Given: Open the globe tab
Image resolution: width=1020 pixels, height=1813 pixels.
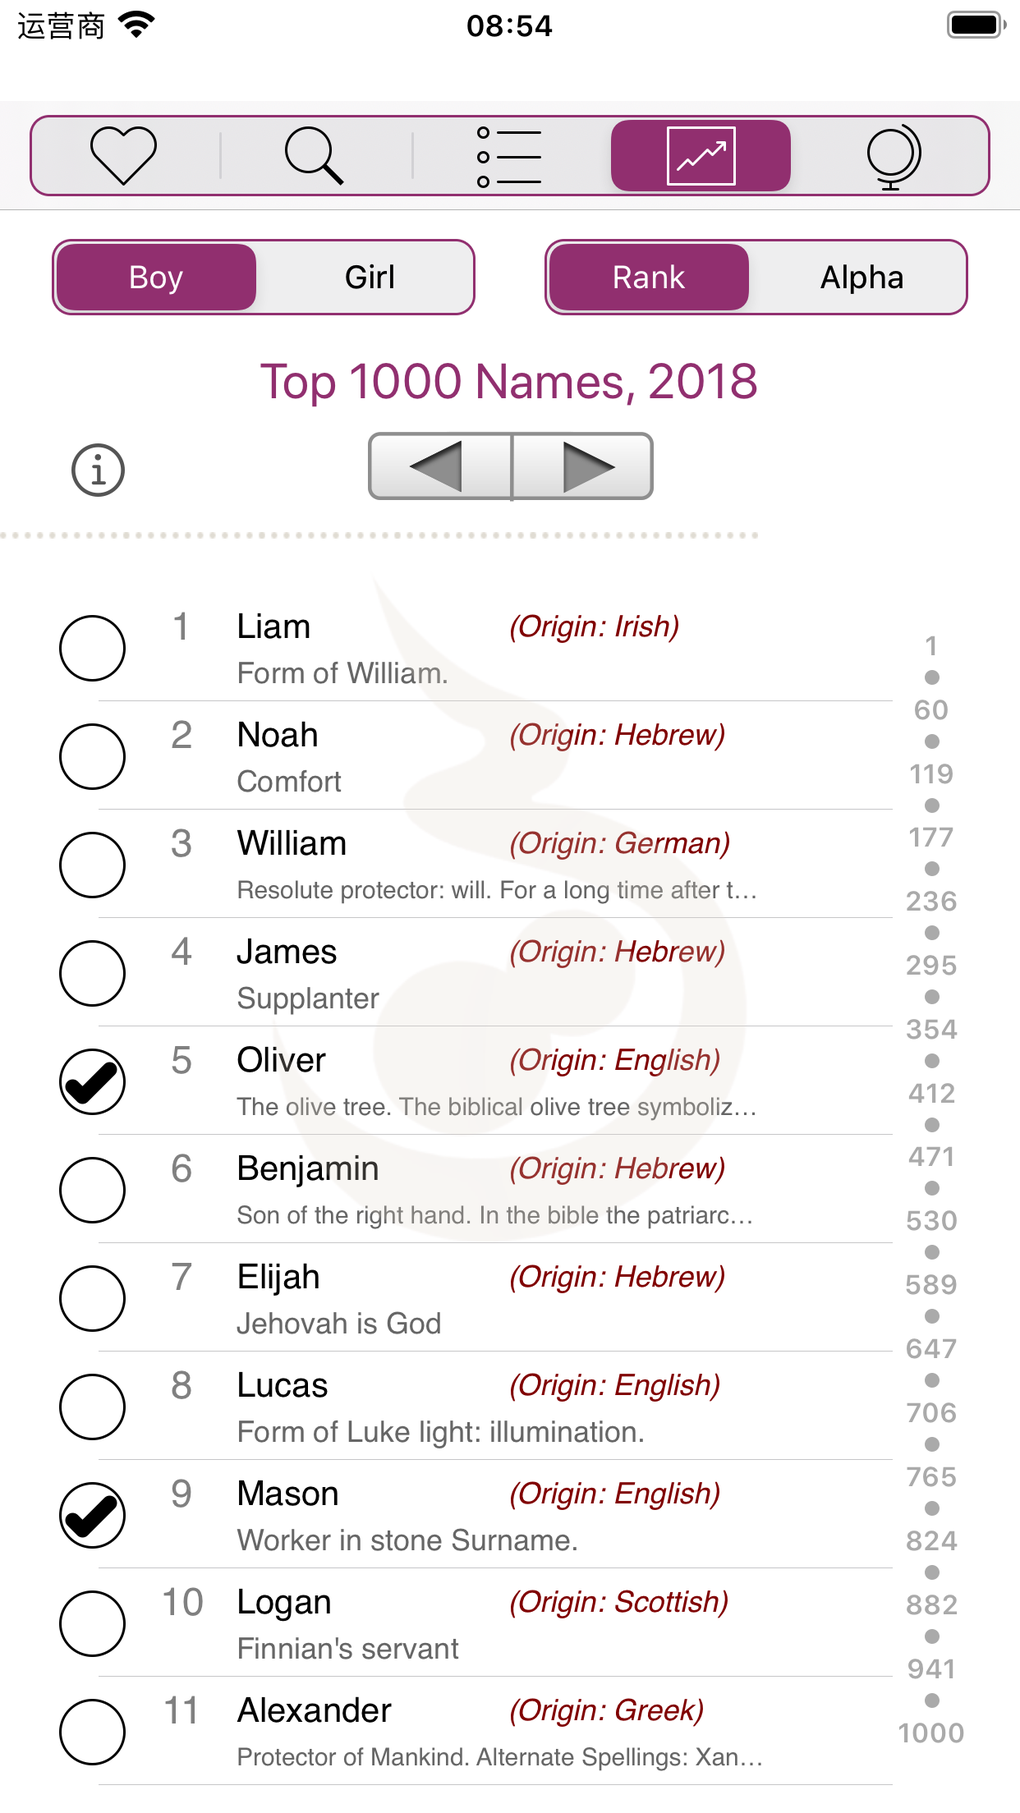Looking at the screenshot, I should [x=892, y=156].
